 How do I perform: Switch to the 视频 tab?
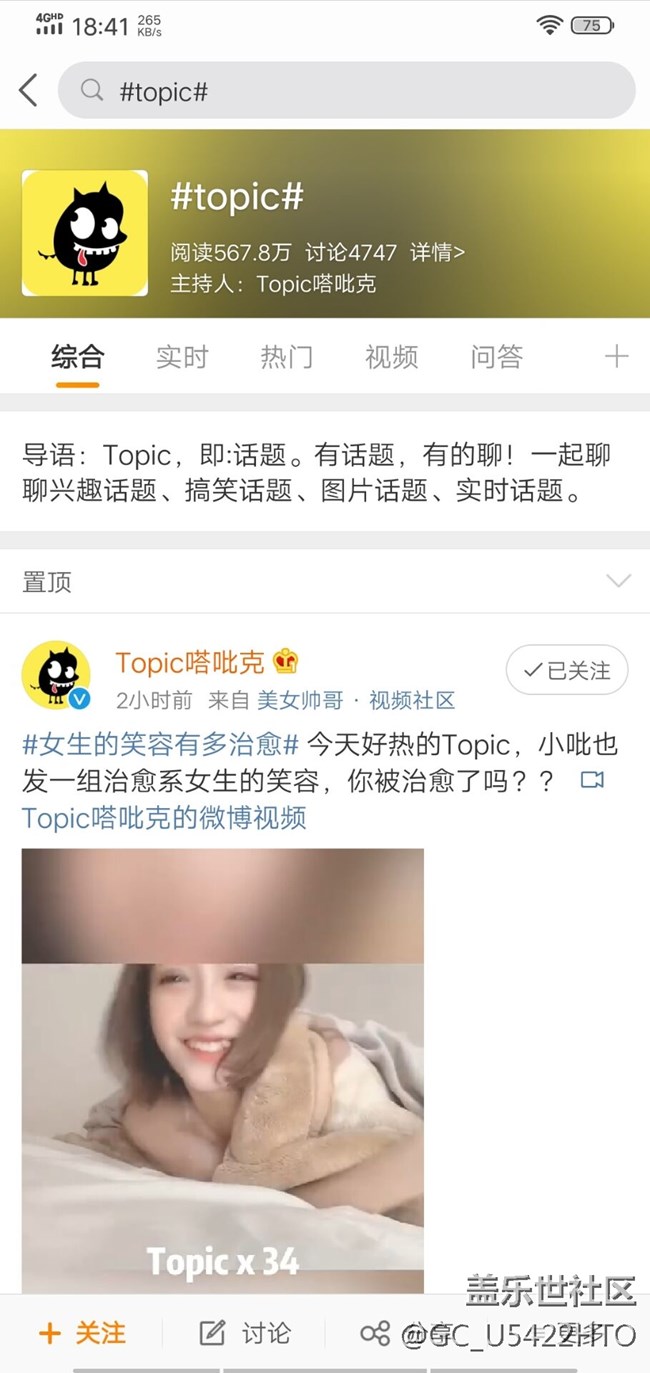(391, 357)
